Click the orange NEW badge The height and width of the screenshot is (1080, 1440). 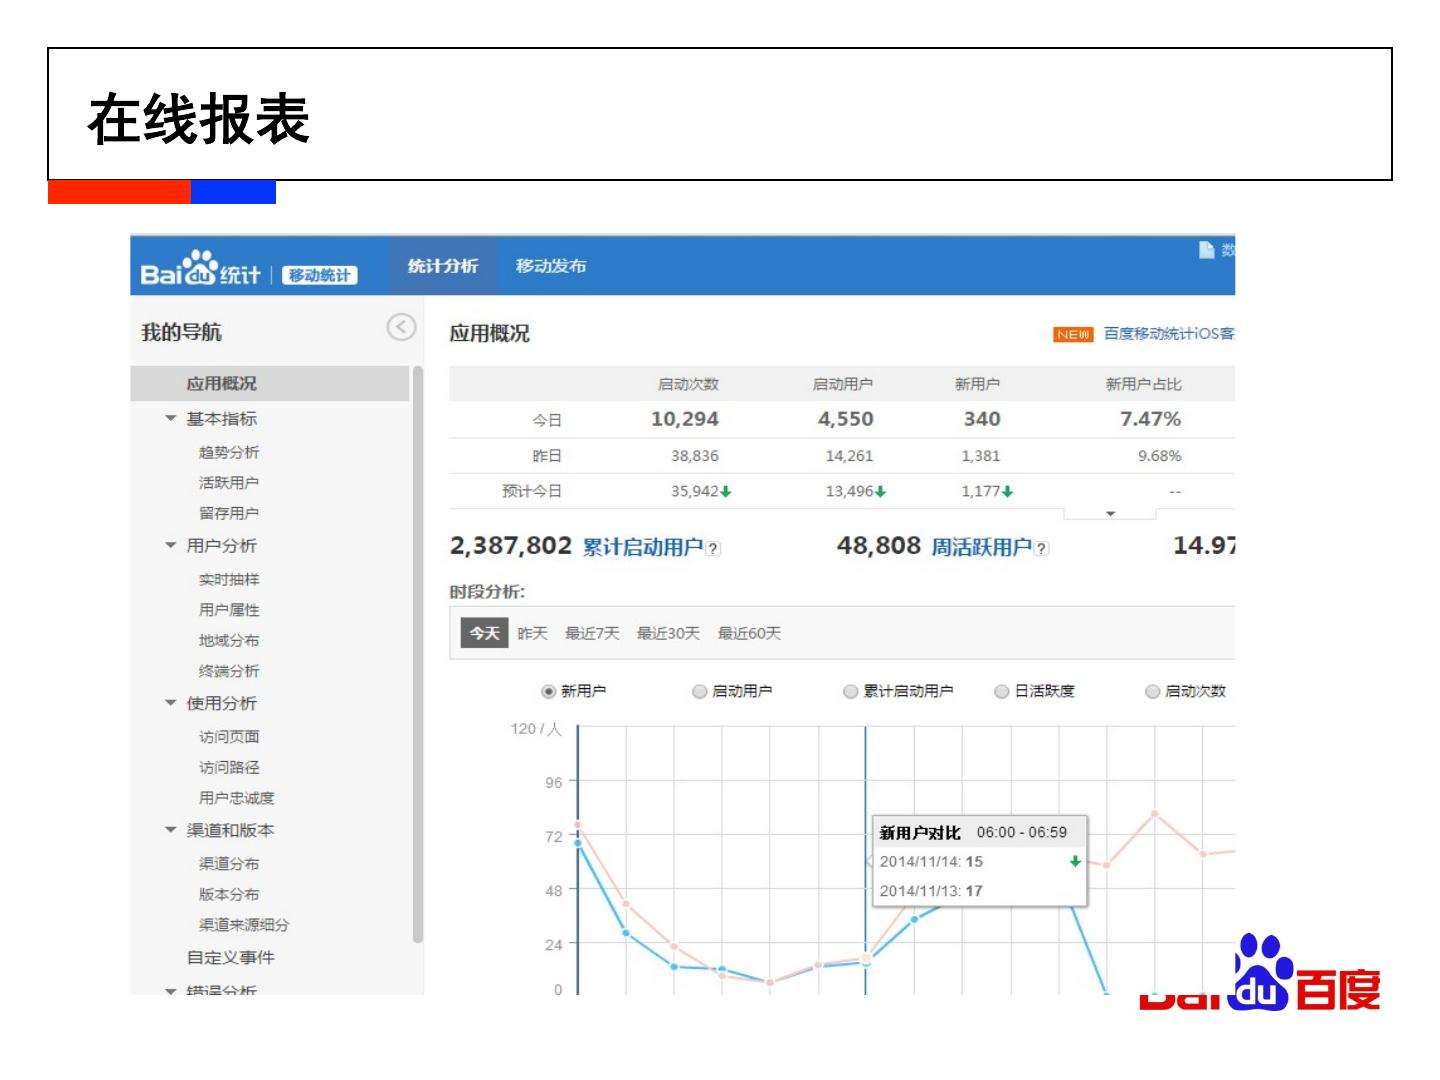(x=1073, y=335)
